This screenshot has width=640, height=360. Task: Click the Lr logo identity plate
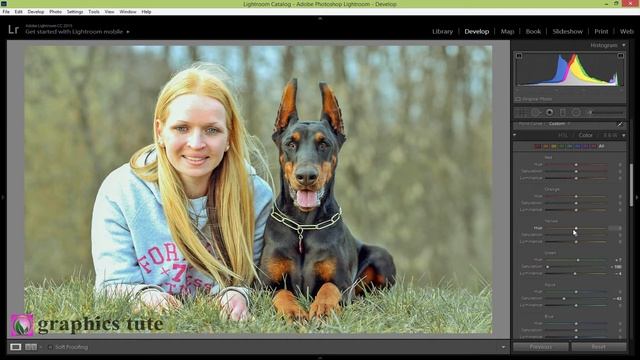pos(13,29)
